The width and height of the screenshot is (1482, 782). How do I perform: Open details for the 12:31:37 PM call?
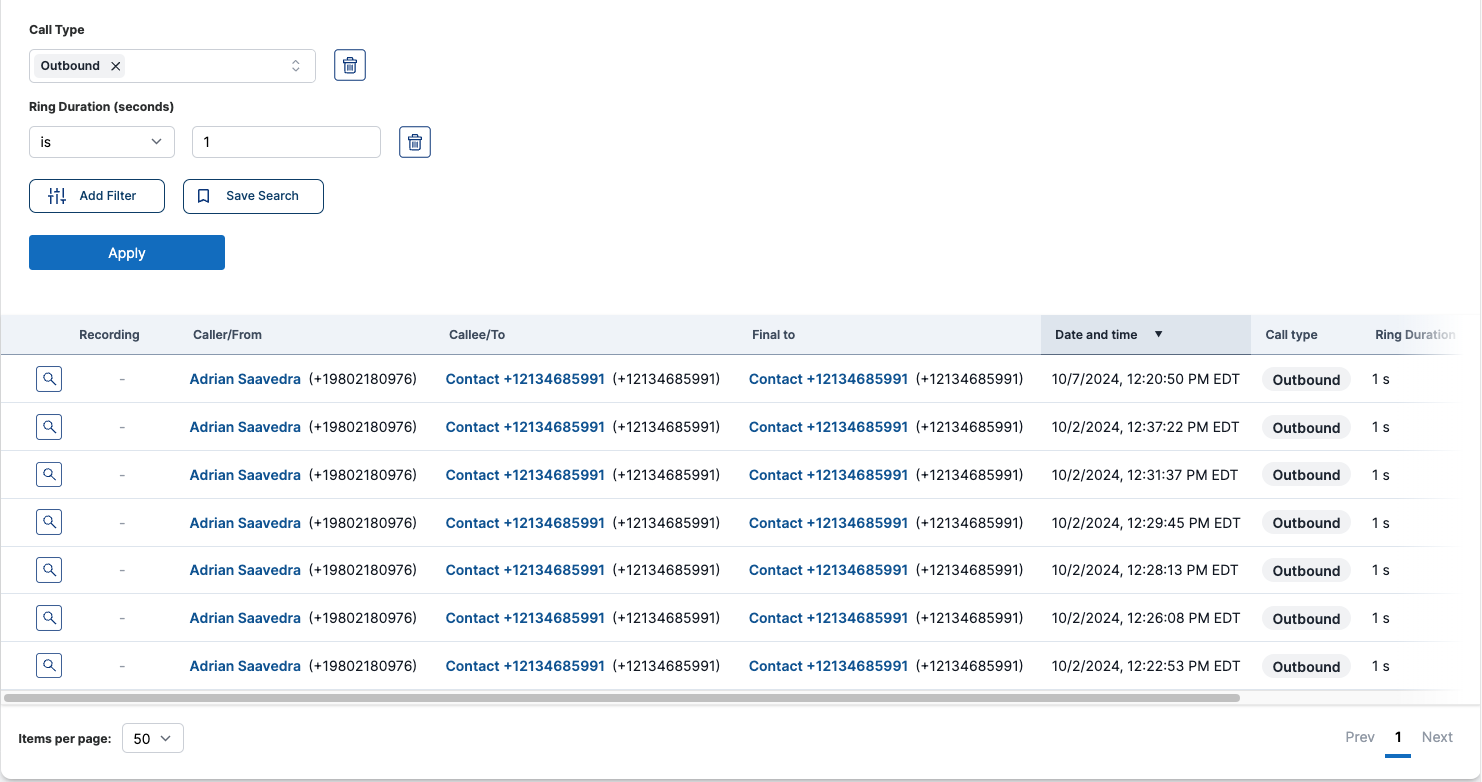[x=49, y=474]
